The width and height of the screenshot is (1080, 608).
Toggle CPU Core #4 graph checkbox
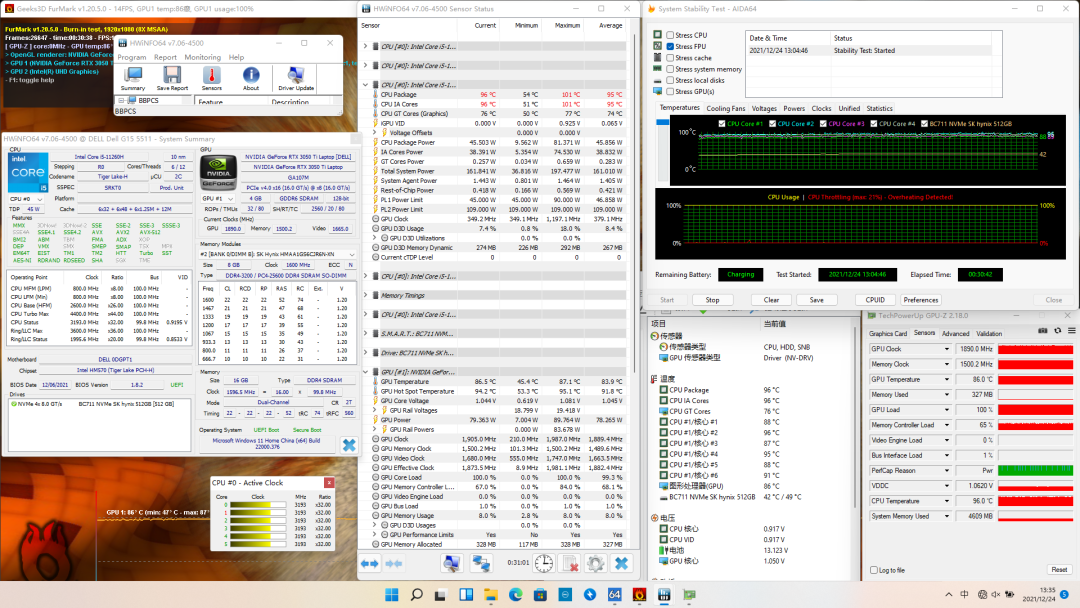873,124
